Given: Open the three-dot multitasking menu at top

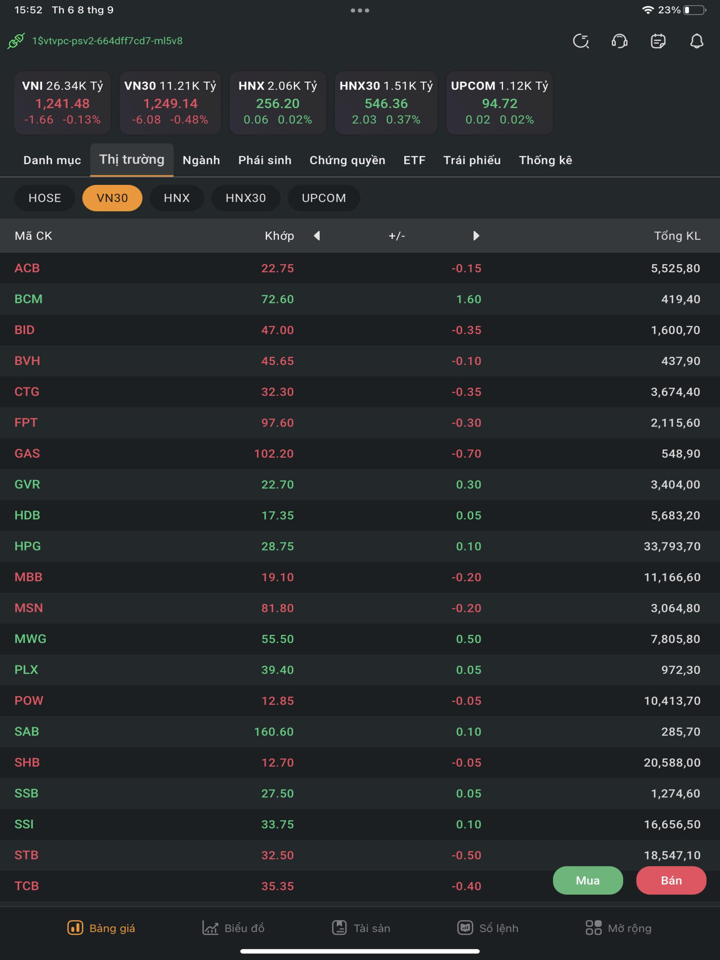Looking at the screenshot, I should (x=360, y=10).
